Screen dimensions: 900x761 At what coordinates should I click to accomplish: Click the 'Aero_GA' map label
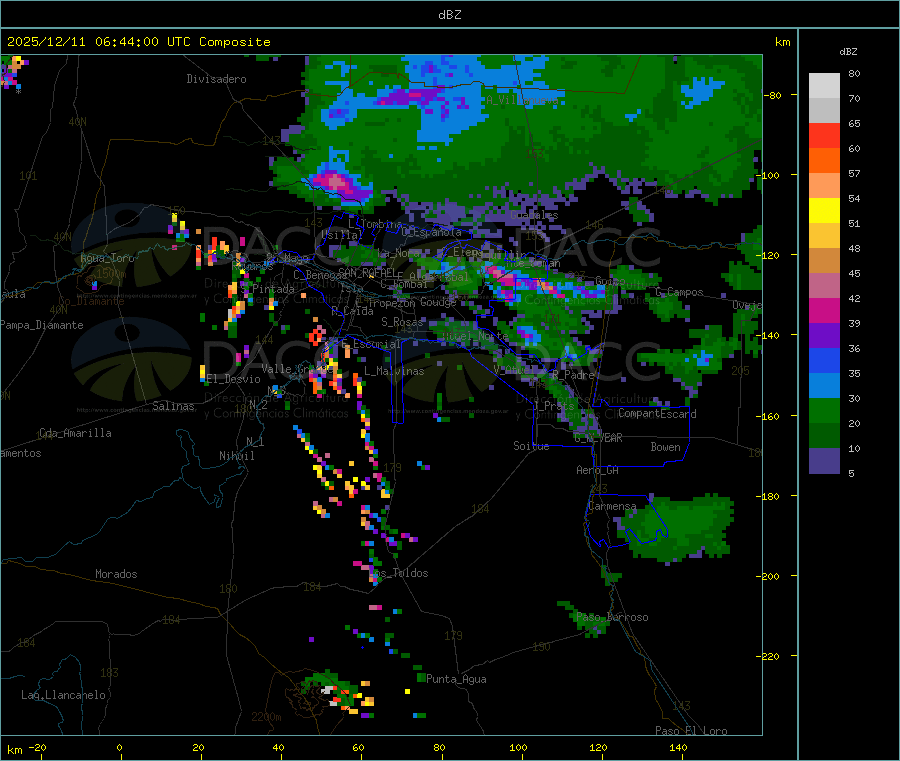coord(597,470)
